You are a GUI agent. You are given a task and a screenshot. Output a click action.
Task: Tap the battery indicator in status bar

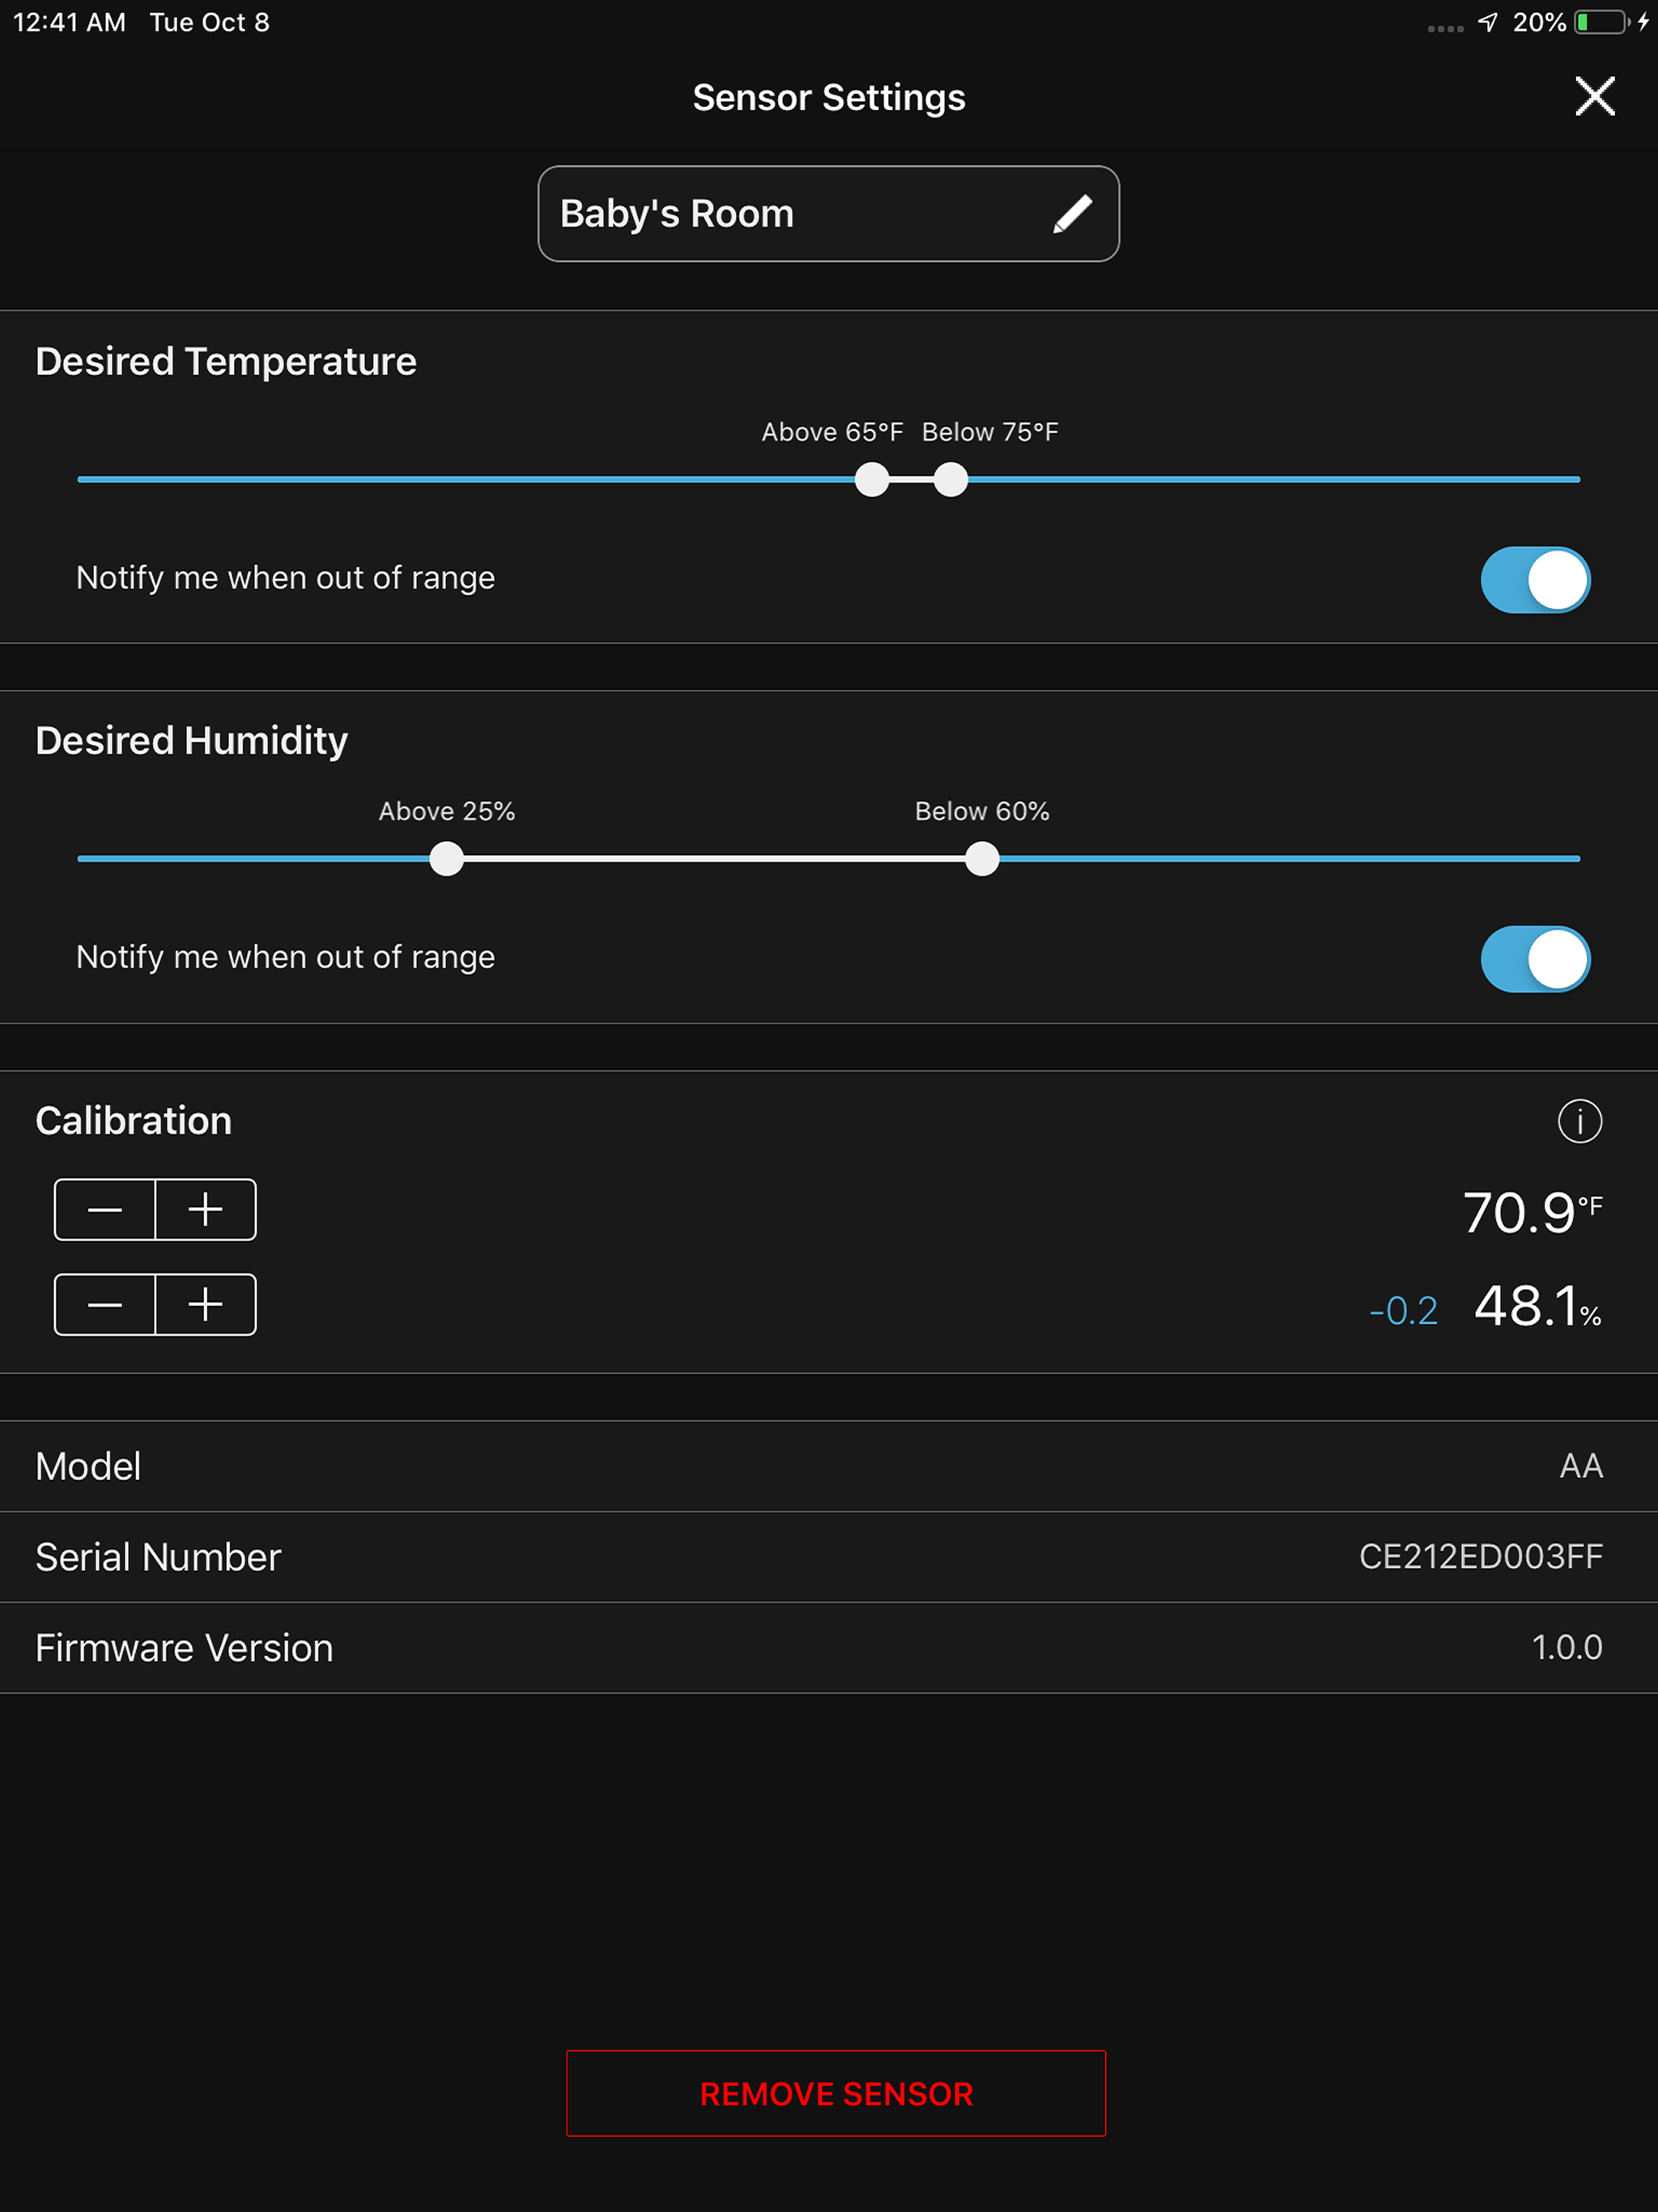click(x=1602, y=22)
